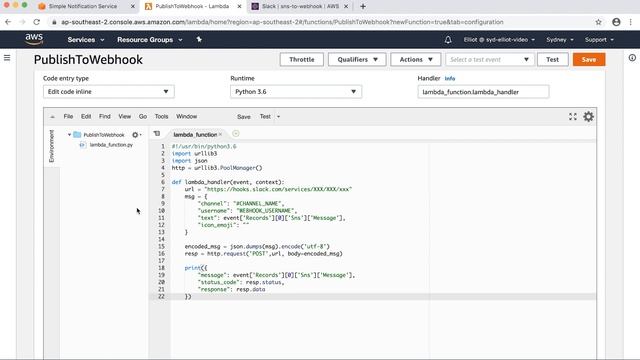
Task: Click the Throttle button
Action: (x=302, y=60)
